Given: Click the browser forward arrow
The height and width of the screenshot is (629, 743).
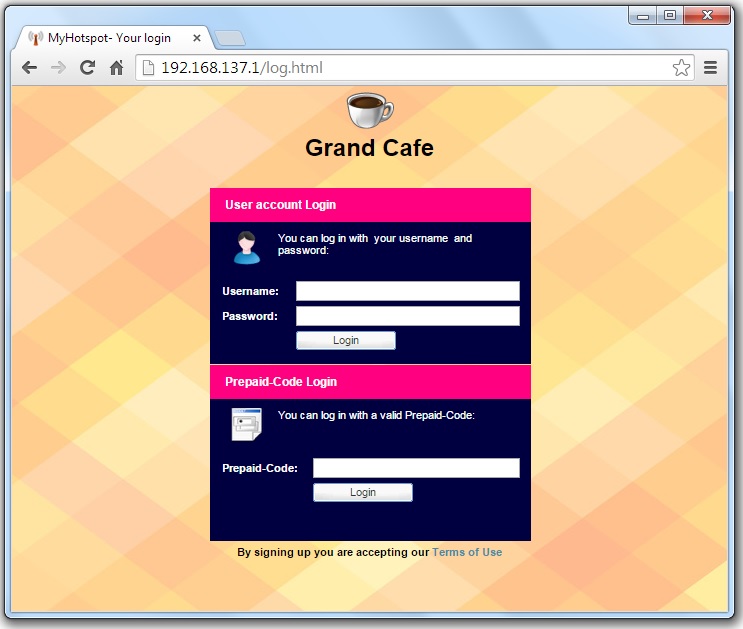Looking at the screenshot, I should pyautogui.click(x=58, y=68).
